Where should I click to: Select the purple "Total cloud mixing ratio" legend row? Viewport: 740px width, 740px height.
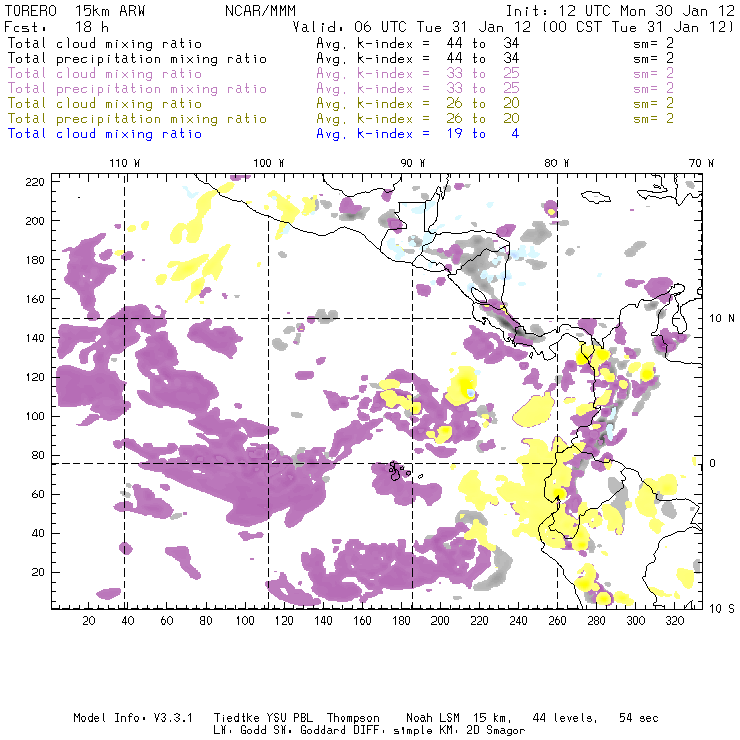(x=105, y=74)
